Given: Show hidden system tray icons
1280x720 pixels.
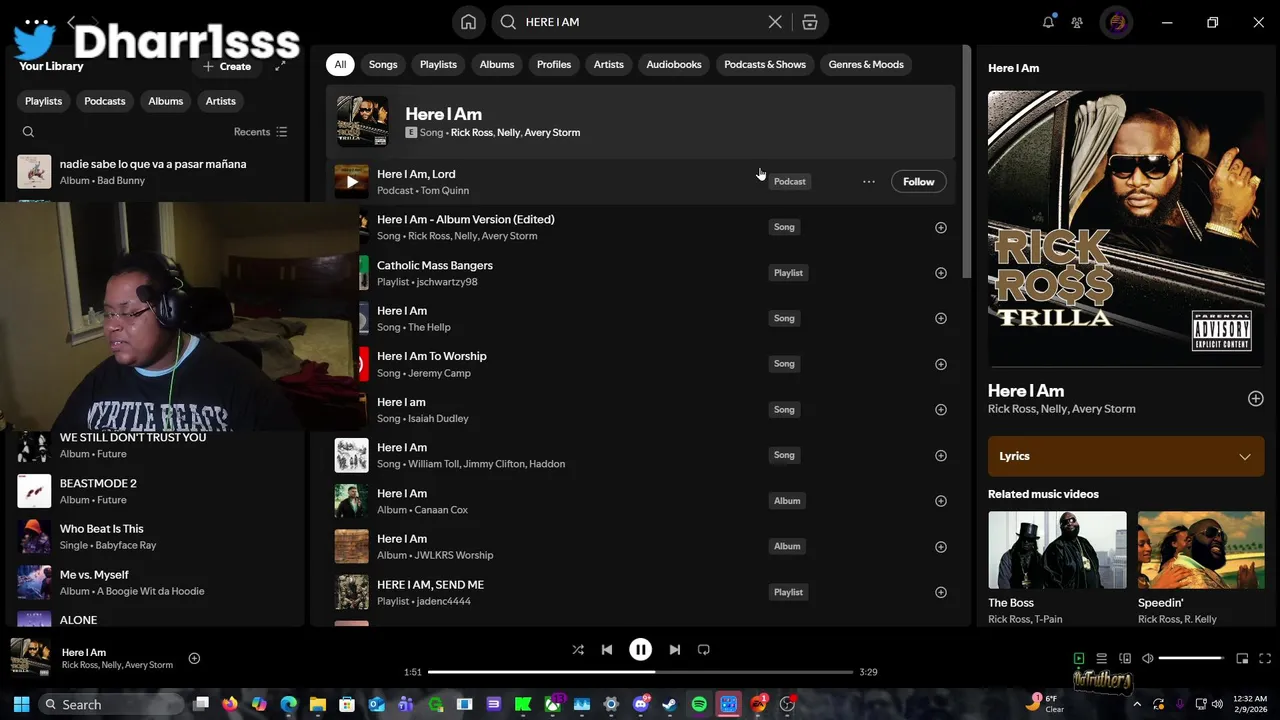Looking at the screenshot, I should coord(1137,704).
